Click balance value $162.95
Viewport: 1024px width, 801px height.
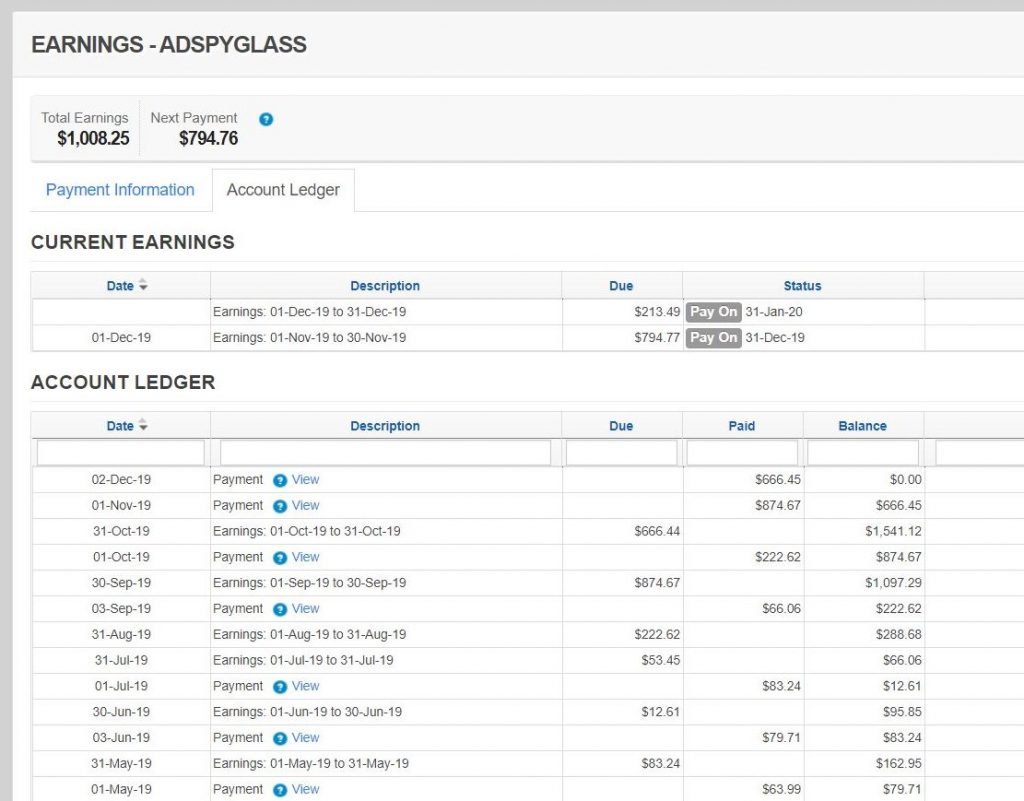coord(899,764)
